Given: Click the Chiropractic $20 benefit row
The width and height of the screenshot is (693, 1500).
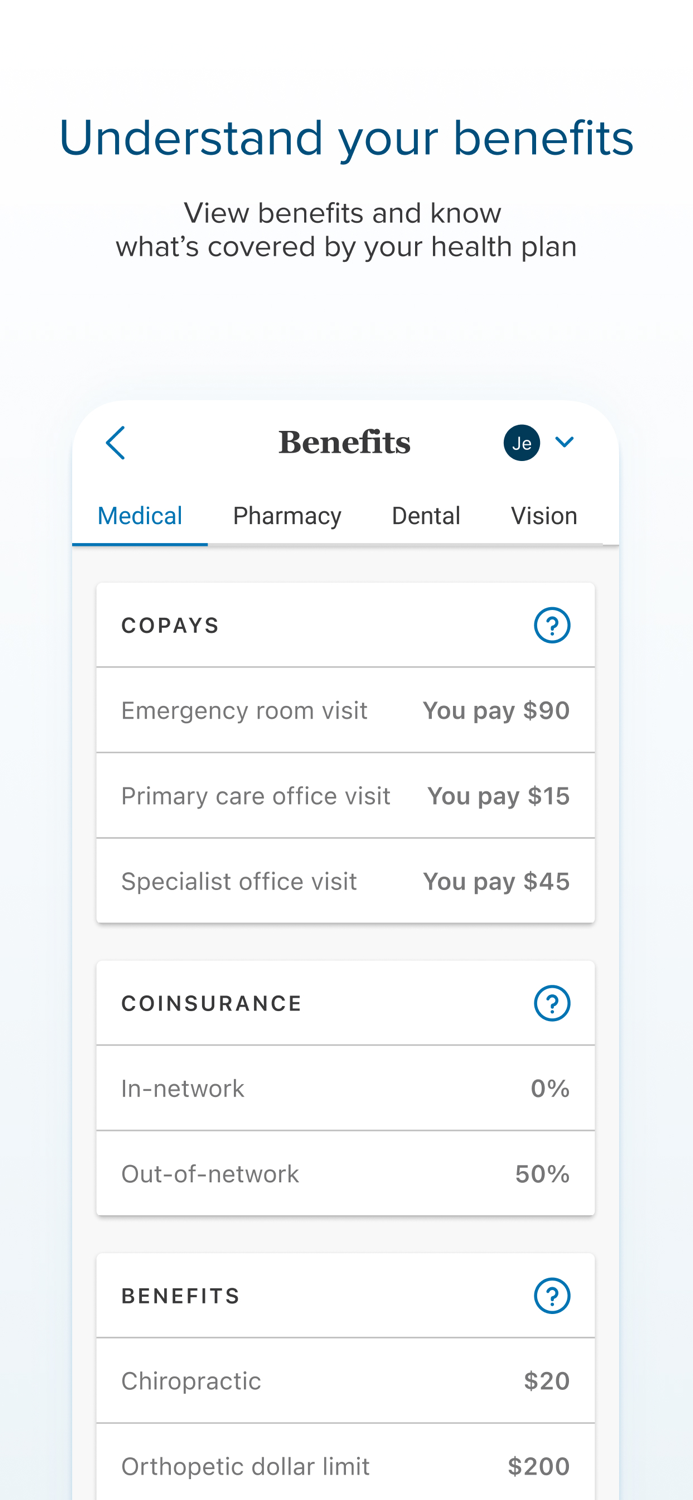Looking at the screenshot, I should (x=346, y=1380).
